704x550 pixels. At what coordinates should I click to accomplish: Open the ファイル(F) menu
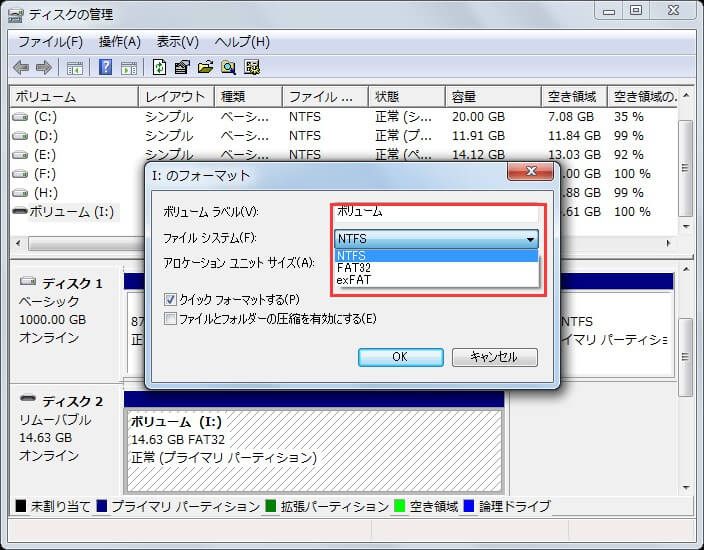tap(50, 42)
